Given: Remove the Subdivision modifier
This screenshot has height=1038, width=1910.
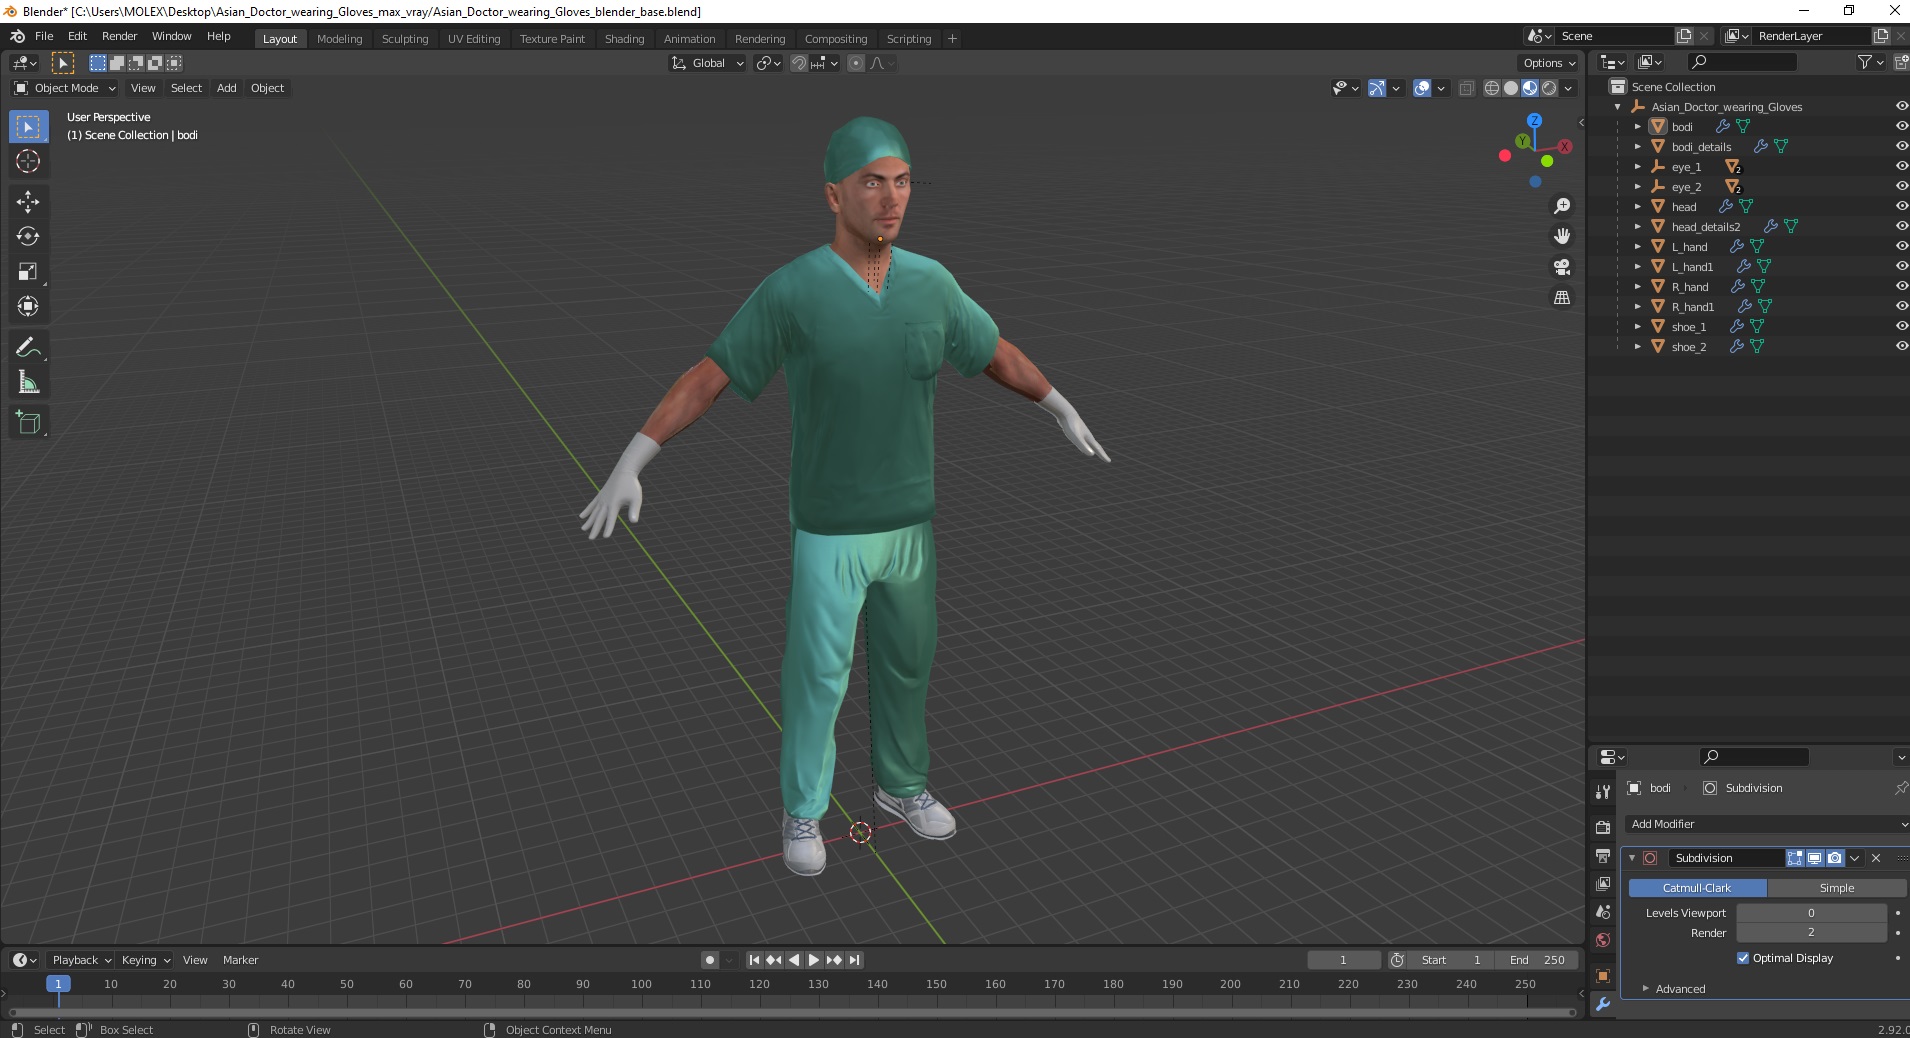Looking at the screenshot, I should (x=1876, y=858).
